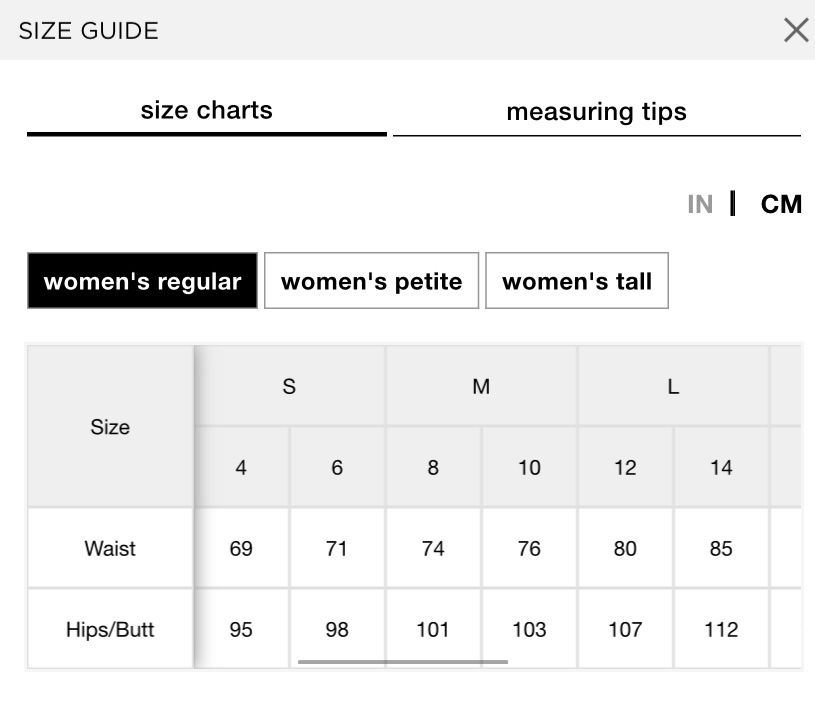Open the women's tall size chart
The image size is (815, 722).
tap(576, 281)
